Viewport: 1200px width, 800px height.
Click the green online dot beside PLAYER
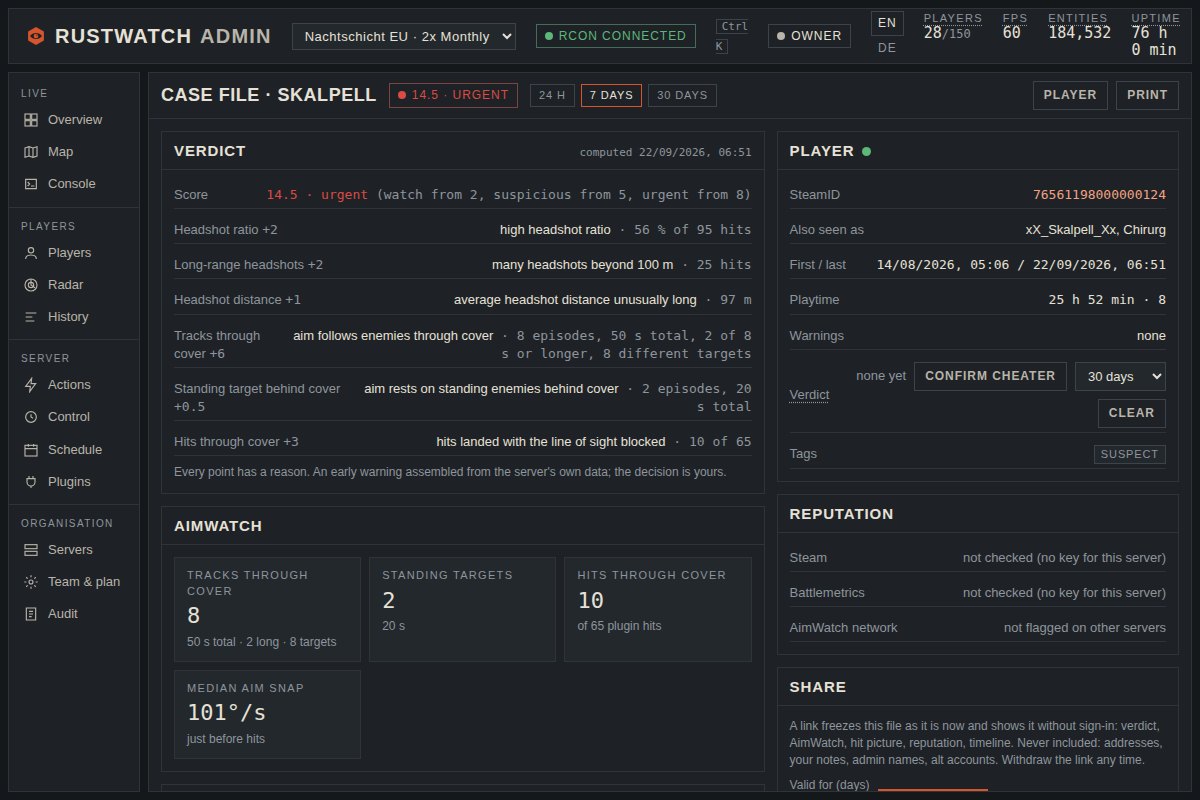(x=866, y=152)
